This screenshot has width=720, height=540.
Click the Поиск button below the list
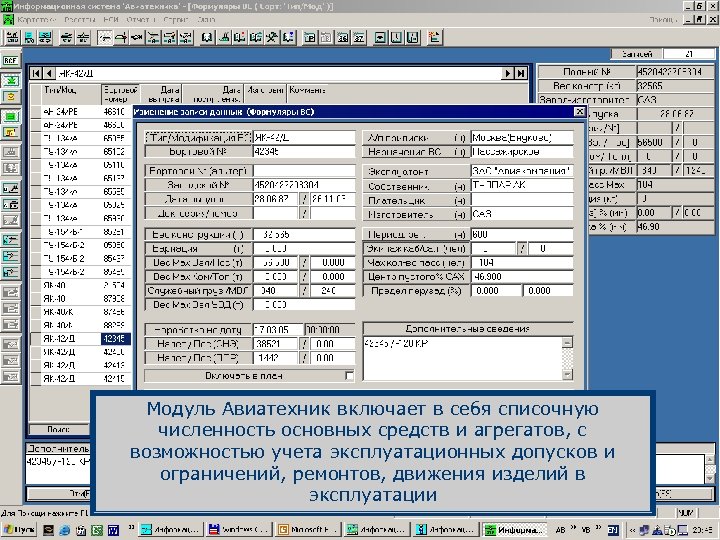pyautogui.click(x=58, y=429)
